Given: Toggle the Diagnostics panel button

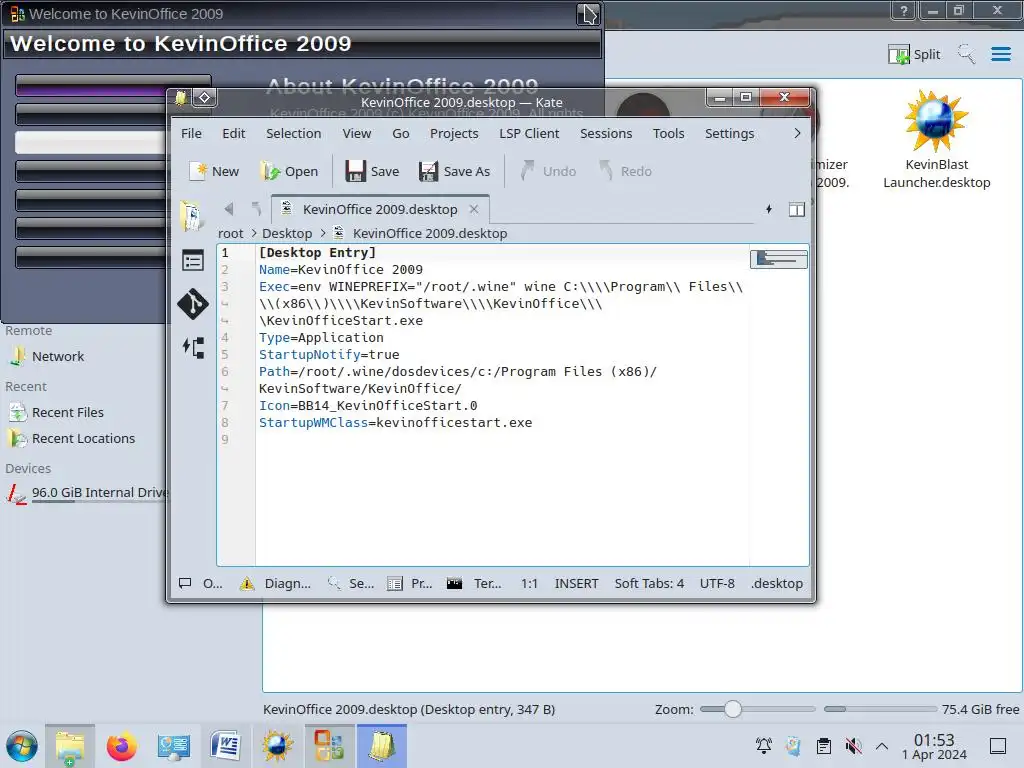Looking at the screenshot, I should pyautogui.click(x=276, y=583).
